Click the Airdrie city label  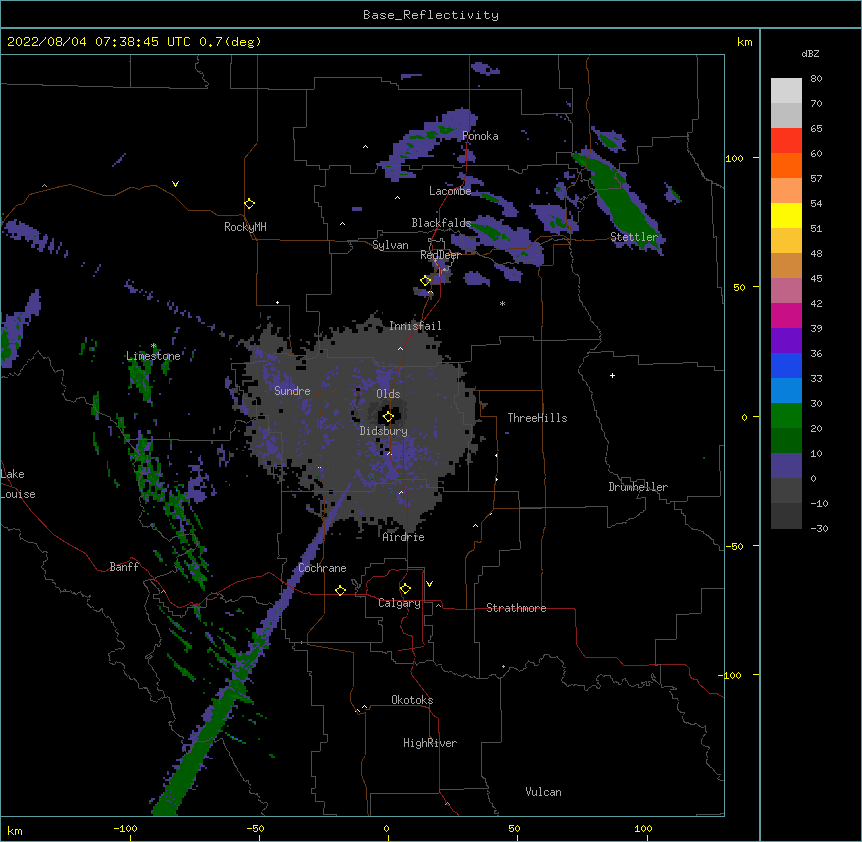point(404,538)
